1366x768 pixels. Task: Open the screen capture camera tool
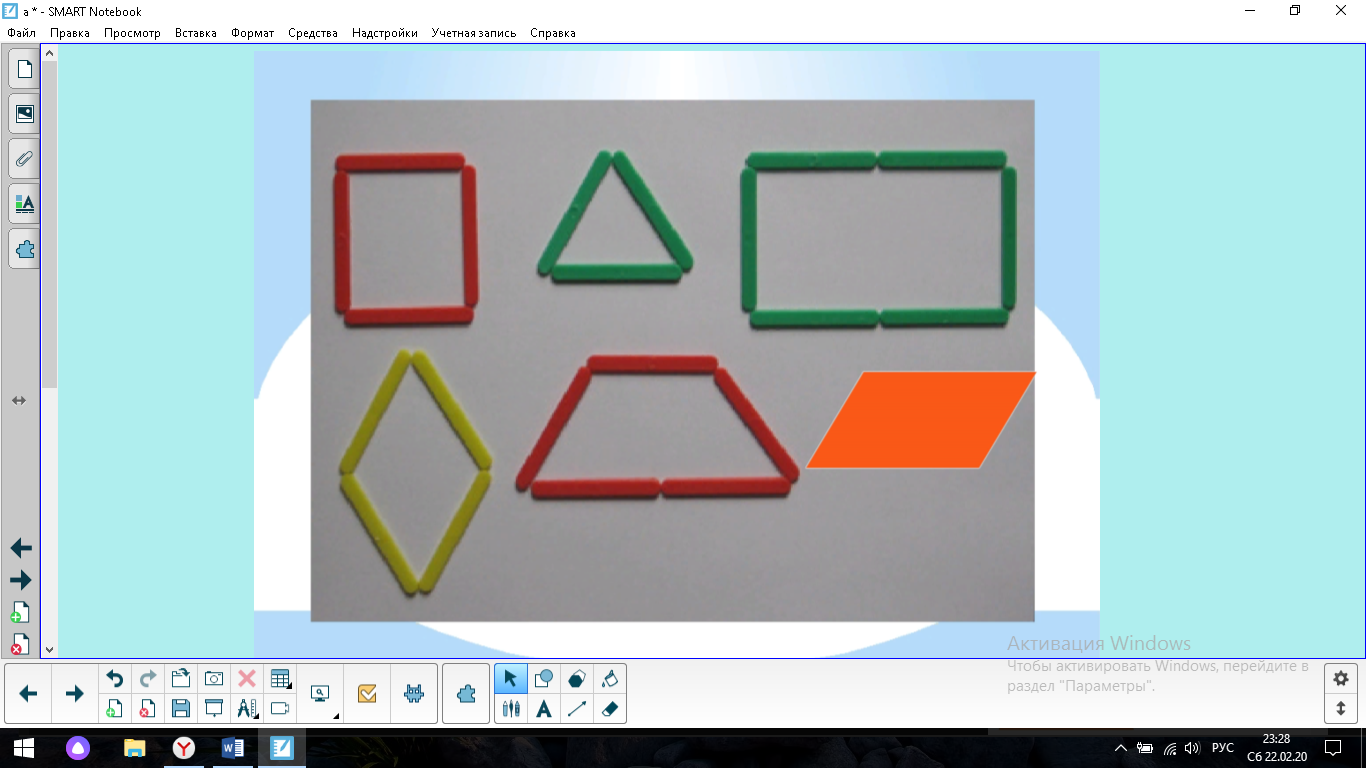tap(214, 679)
